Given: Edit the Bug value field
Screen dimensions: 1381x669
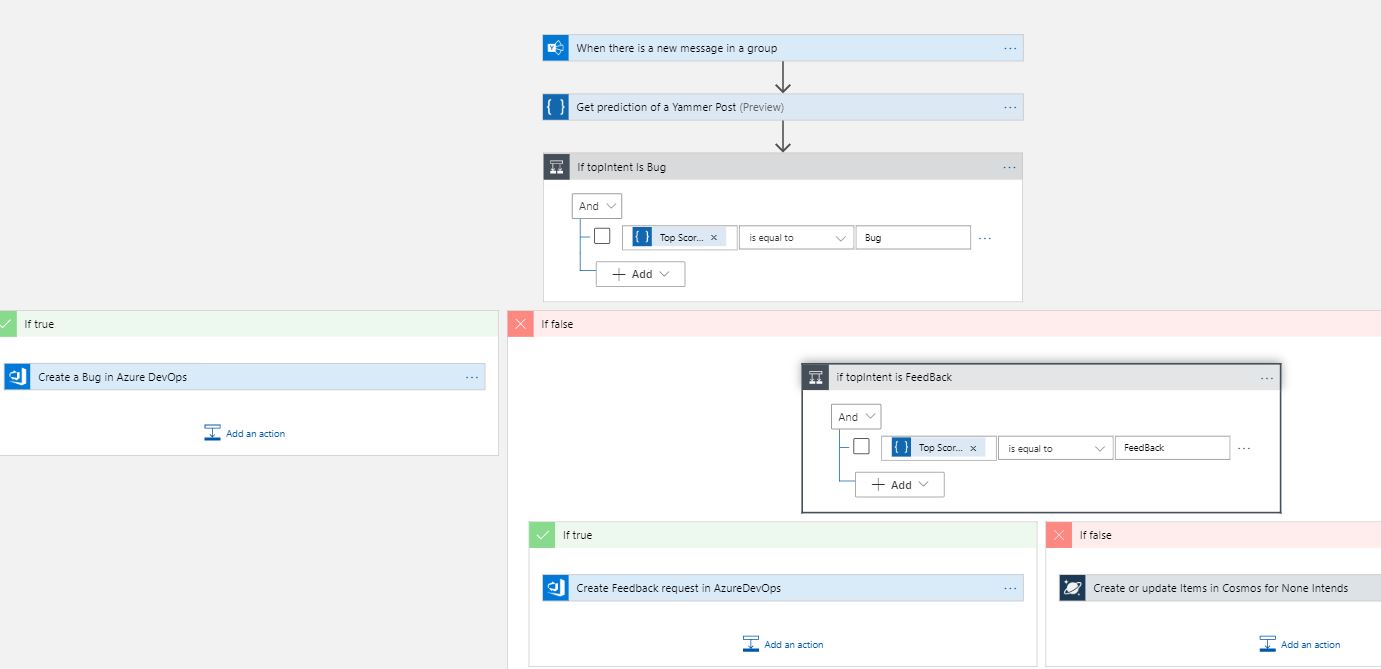Looking at the screenshot, I should tap(913, 238).
